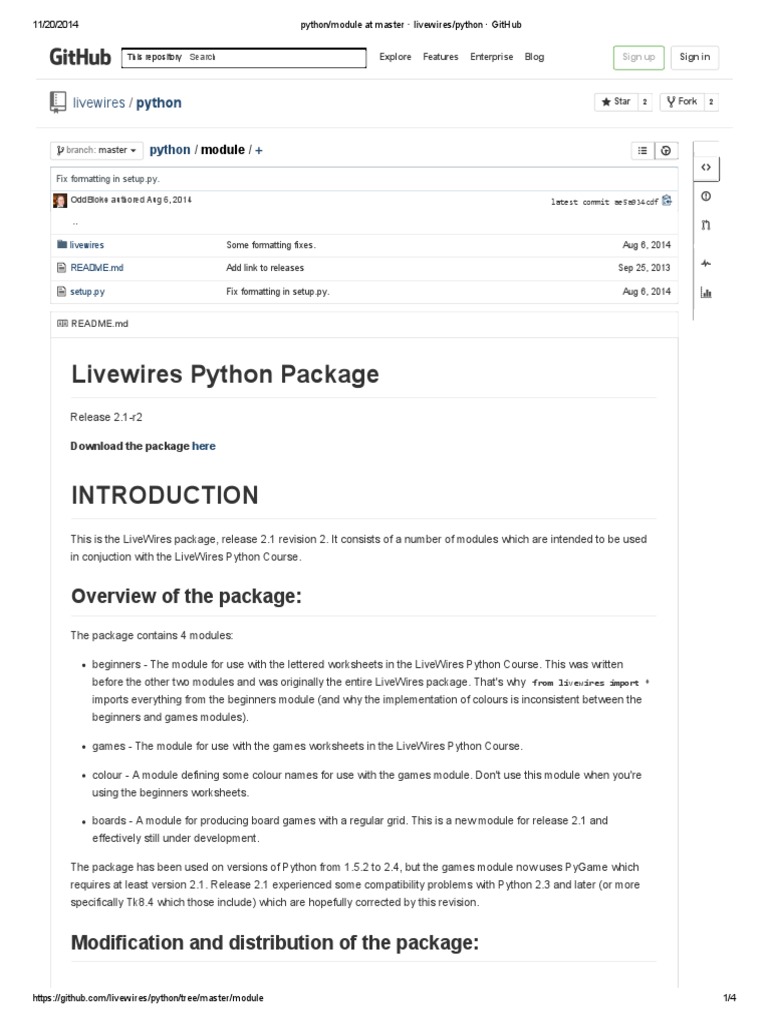Screen dimensions: 768x1024
Task: Open the Issues icon in sidebar
Action: (x=706, y=196)
